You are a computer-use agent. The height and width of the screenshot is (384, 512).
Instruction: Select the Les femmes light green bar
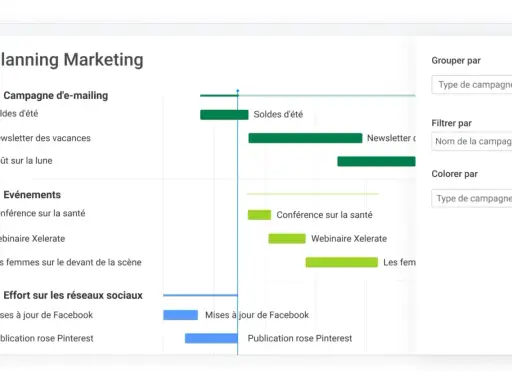[x=342, y=262]
